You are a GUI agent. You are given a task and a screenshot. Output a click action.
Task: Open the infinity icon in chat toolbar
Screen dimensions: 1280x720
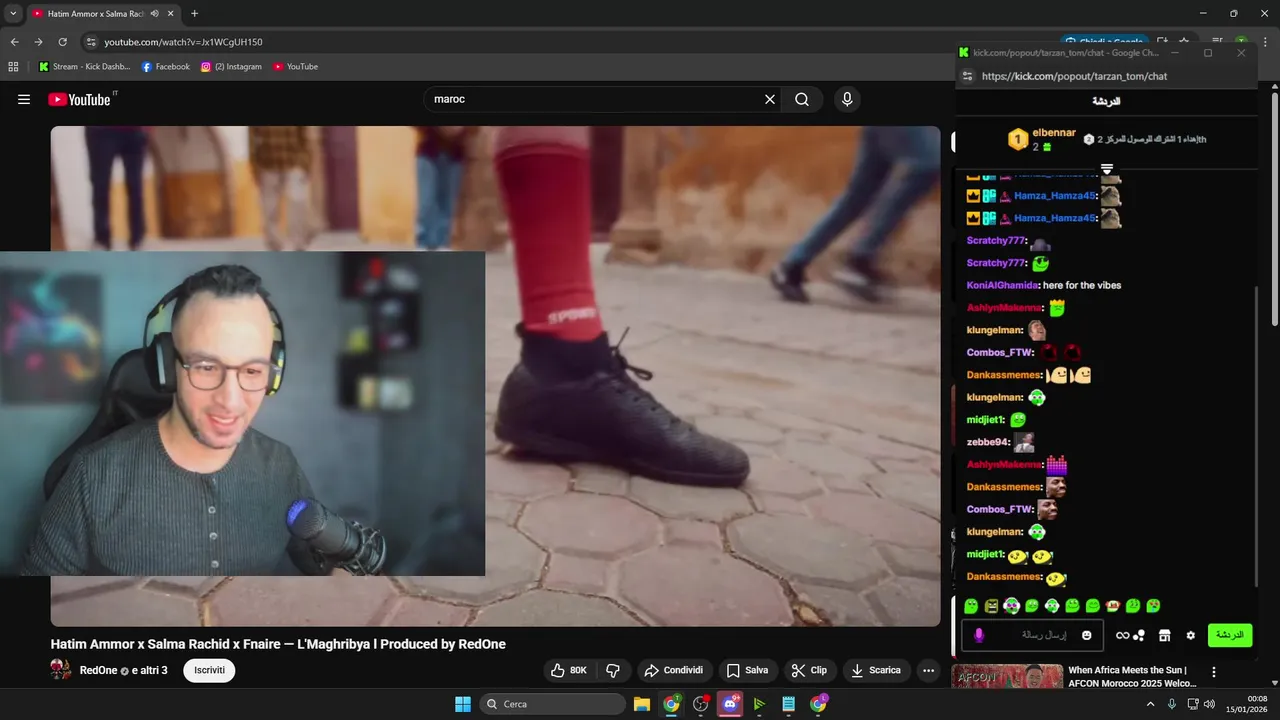[1122, 635]
